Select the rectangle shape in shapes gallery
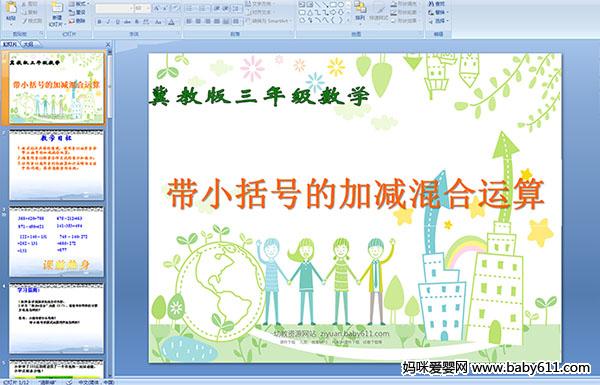Viewport: 600px width, 385px height. tap(333, 4)
